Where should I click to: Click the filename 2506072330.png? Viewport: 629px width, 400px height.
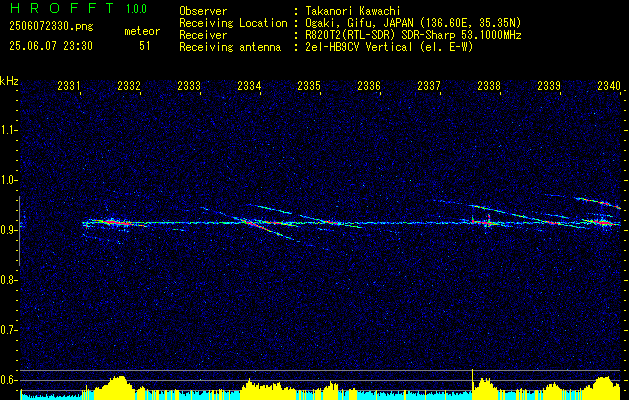click(x=51, y=27)
